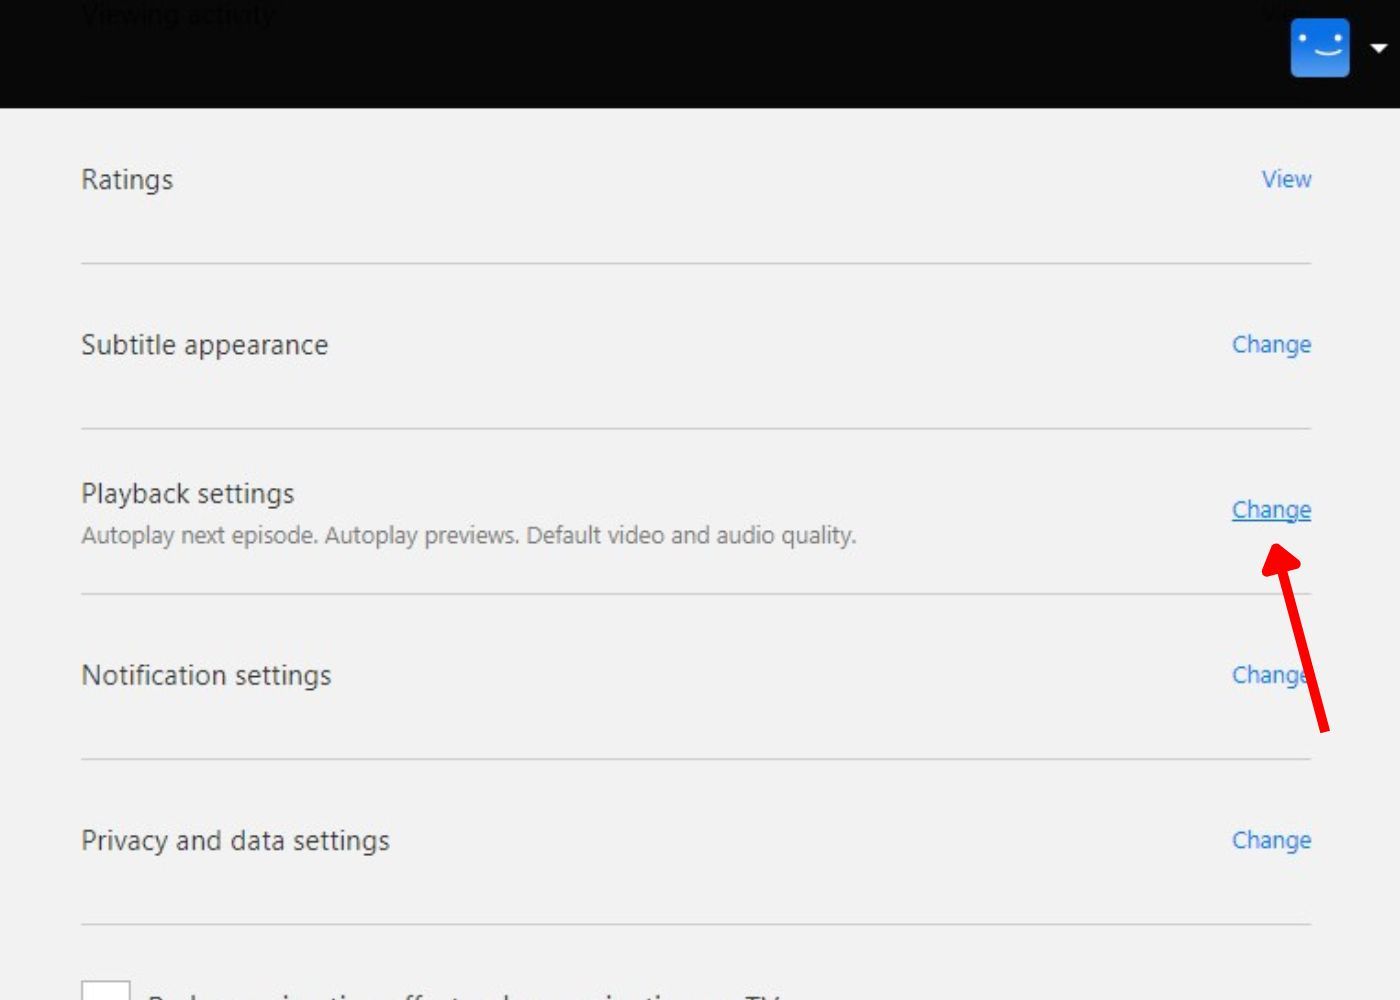Adjust Privacy and data settings
Image resolution: width=1400 pixels, height=1000 pixels.
click(x=1271, y=840)
